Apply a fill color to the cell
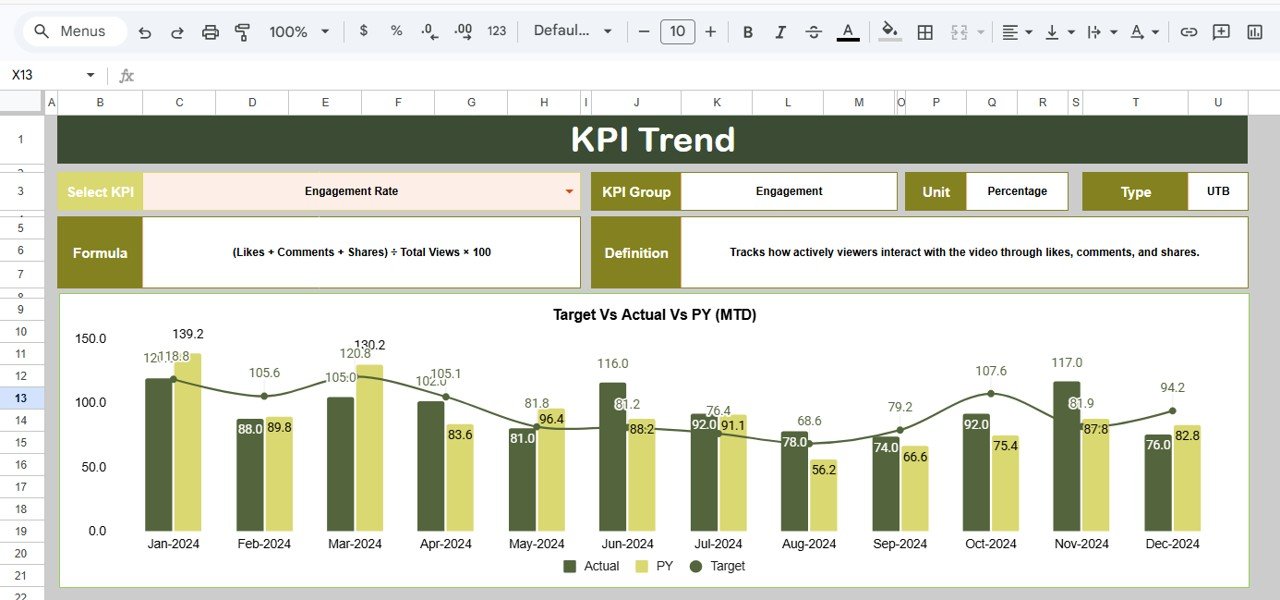 point(889,31)
